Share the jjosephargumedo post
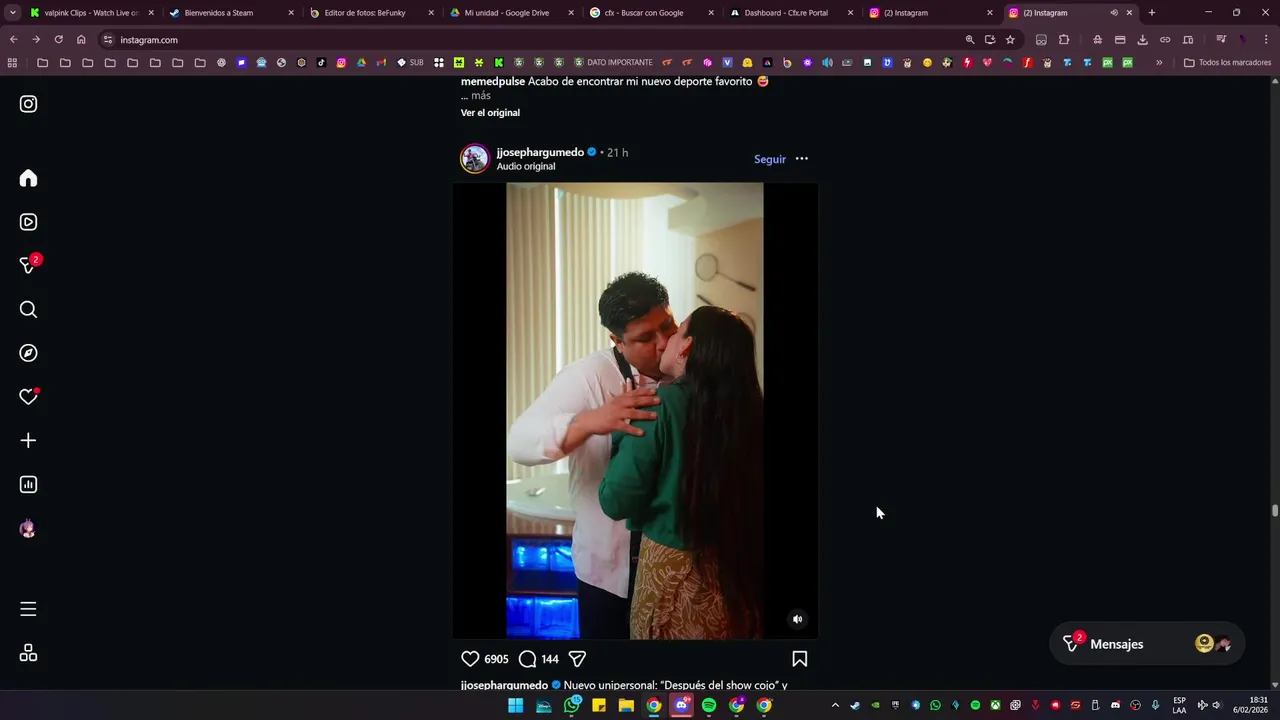 pyautogui.click(x=577, y=659)
